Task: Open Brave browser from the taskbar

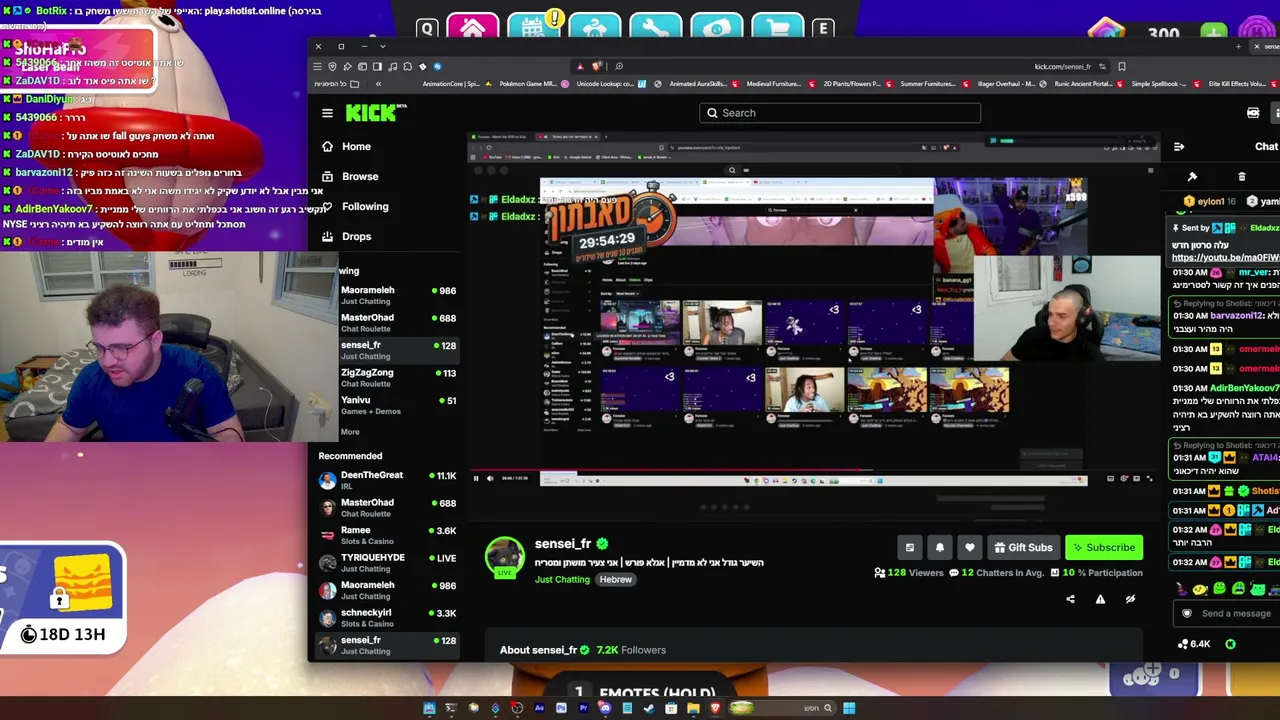Action: click(x=715, y=708)
